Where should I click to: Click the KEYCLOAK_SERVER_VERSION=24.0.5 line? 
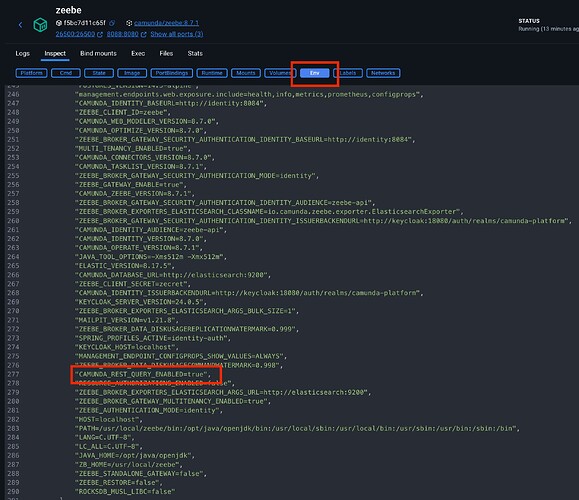point(141,302)
